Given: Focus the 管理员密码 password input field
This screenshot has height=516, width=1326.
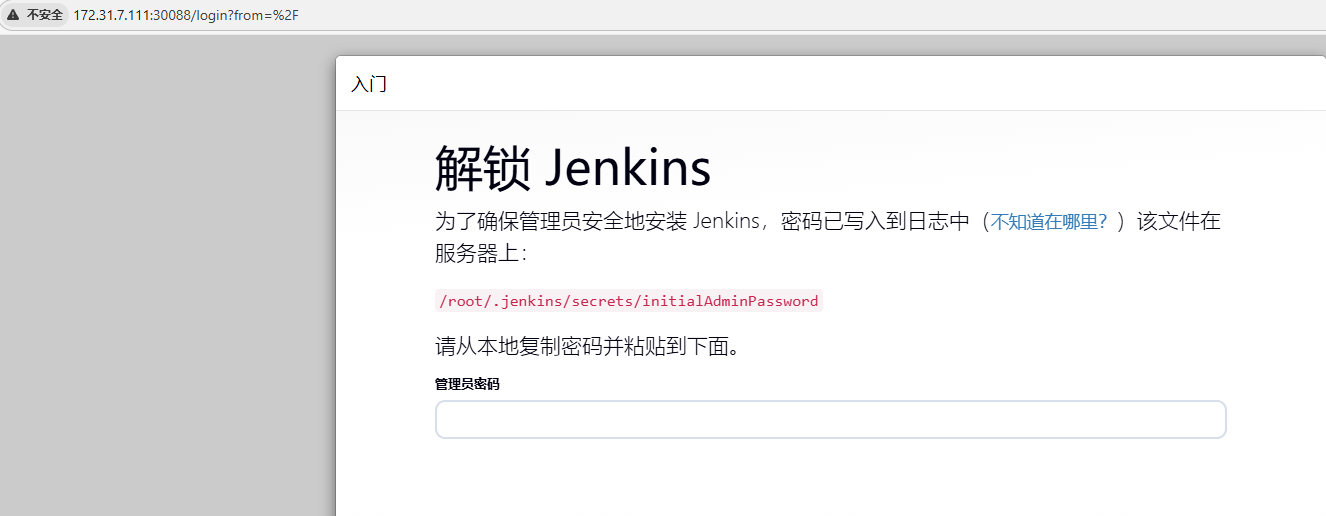Looking at the screenshot, I should coord(830,419).
